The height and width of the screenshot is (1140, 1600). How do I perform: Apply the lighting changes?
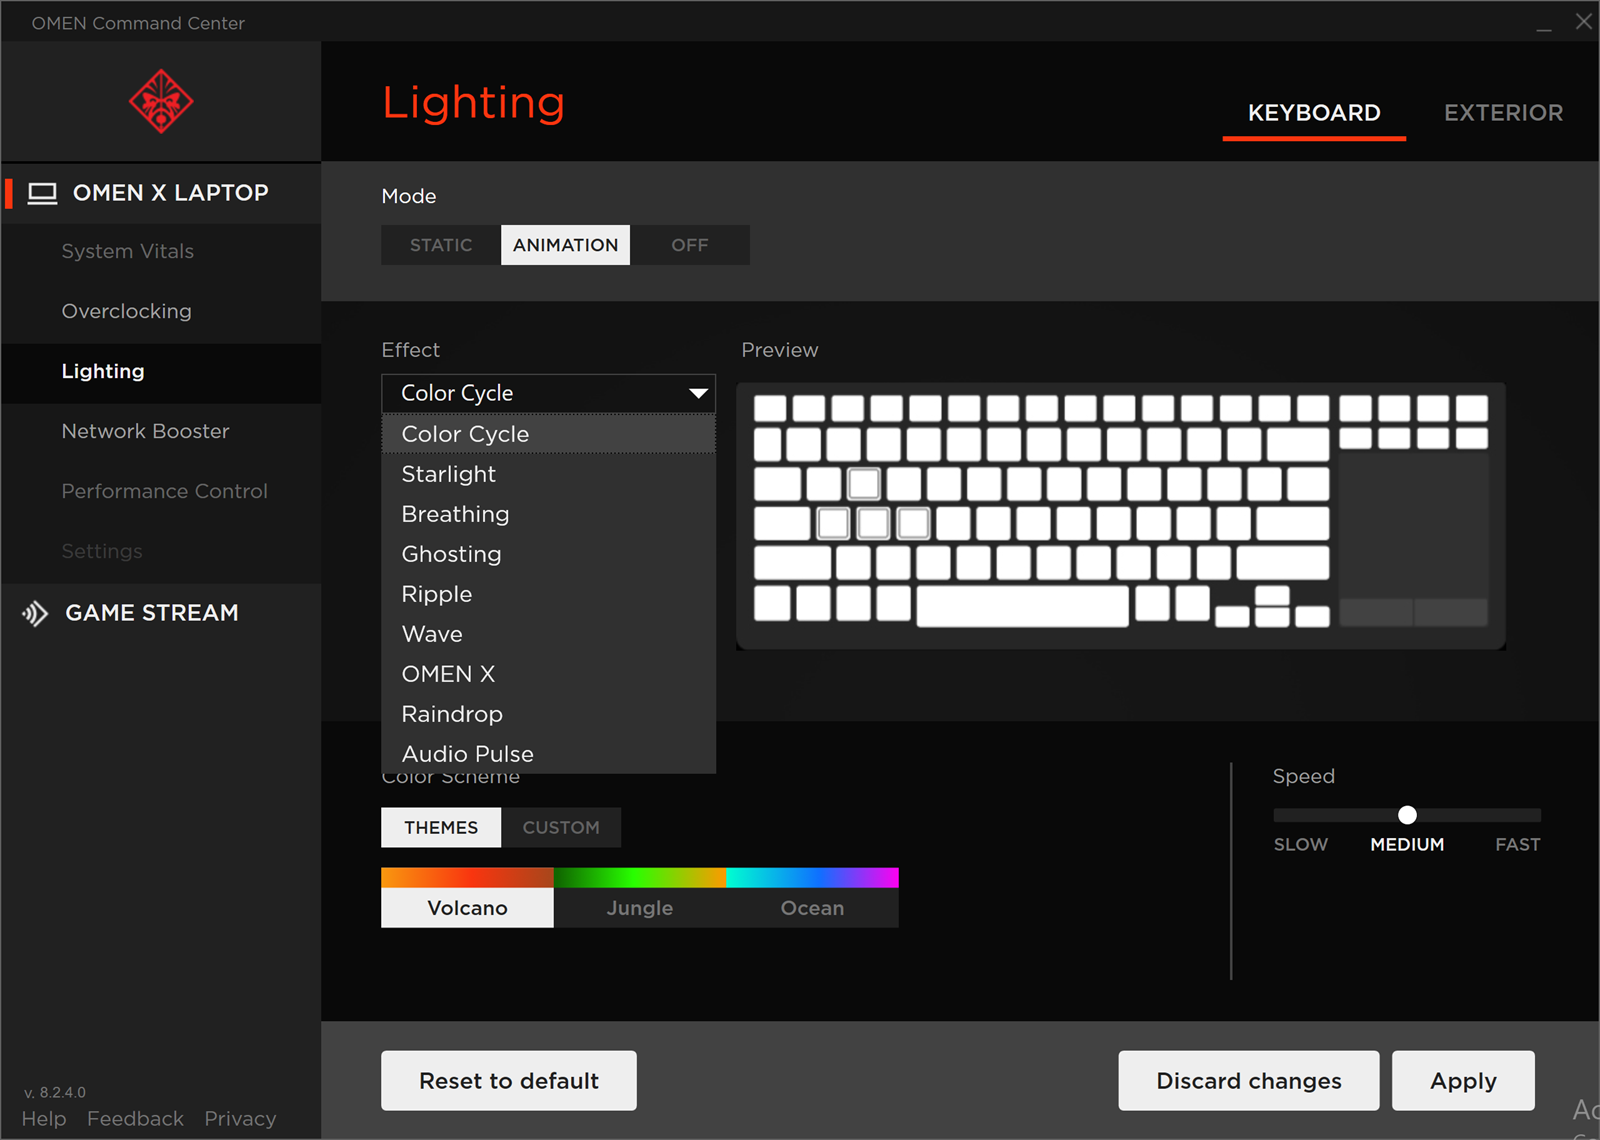pyautogui.click(x=1463, y=1081)
